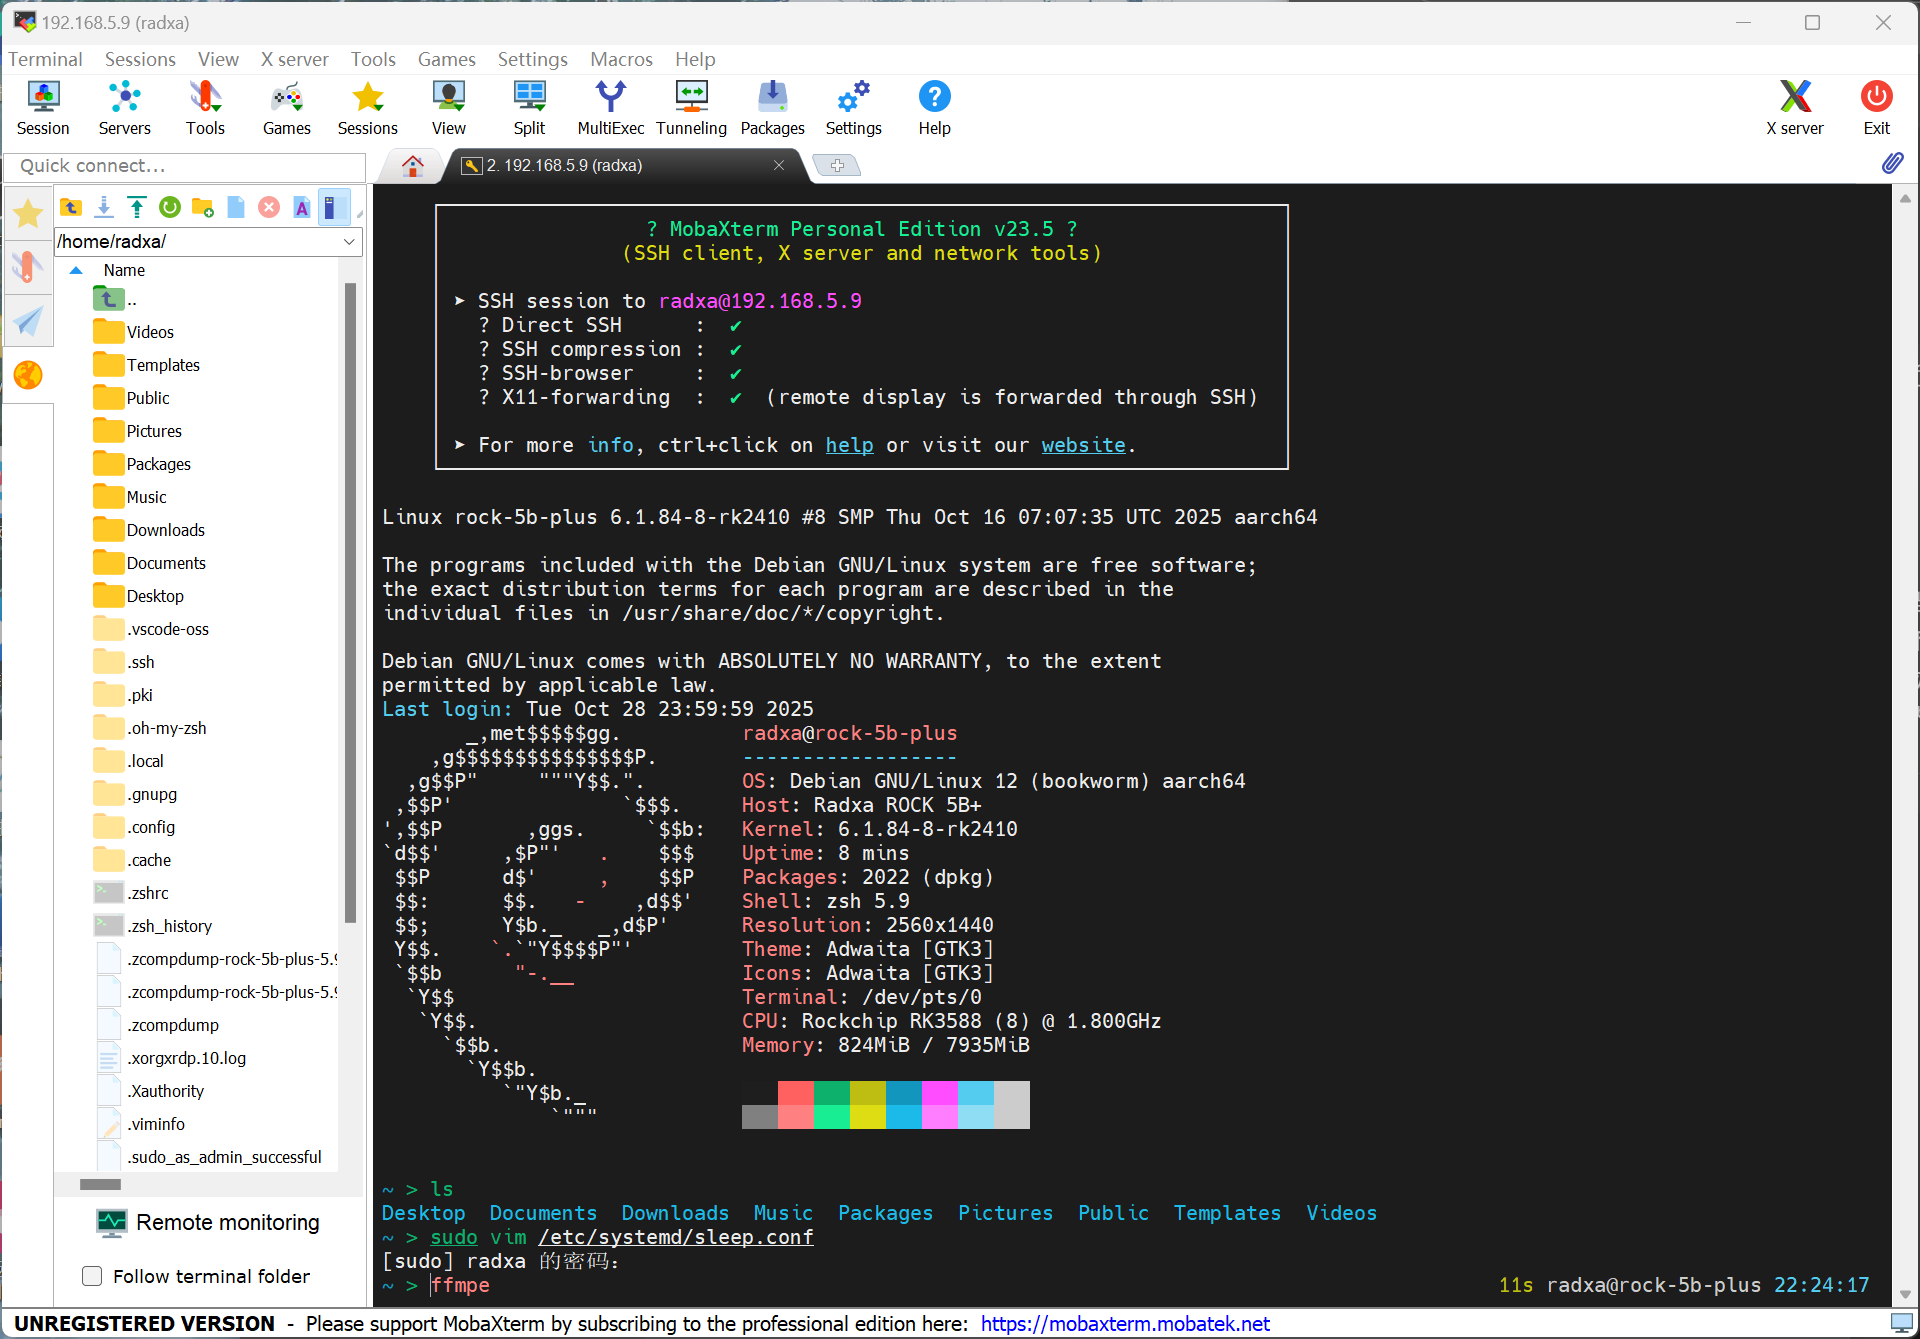Split the terminal view

click(x=529, y=107)
